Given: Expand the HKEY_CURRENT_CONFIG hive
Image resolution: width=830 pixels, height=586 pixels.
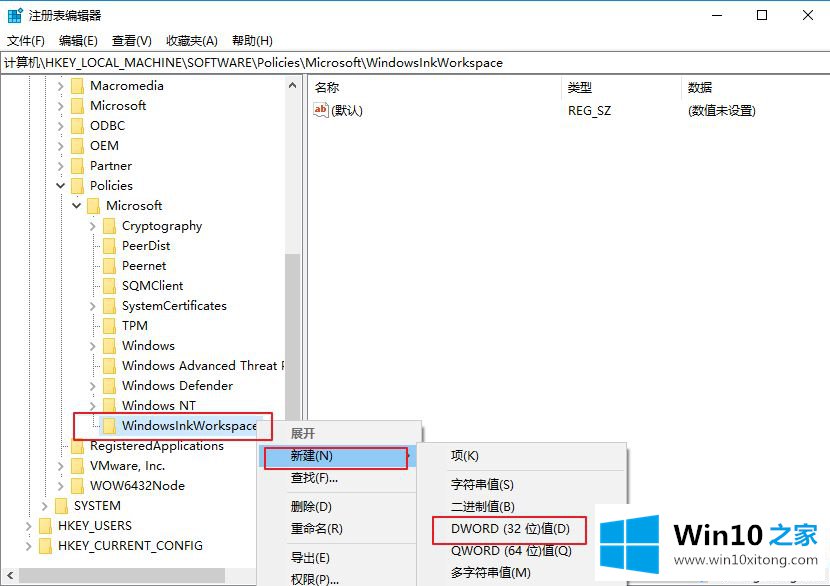Looking at the screenshot, I should click(29, 546).
